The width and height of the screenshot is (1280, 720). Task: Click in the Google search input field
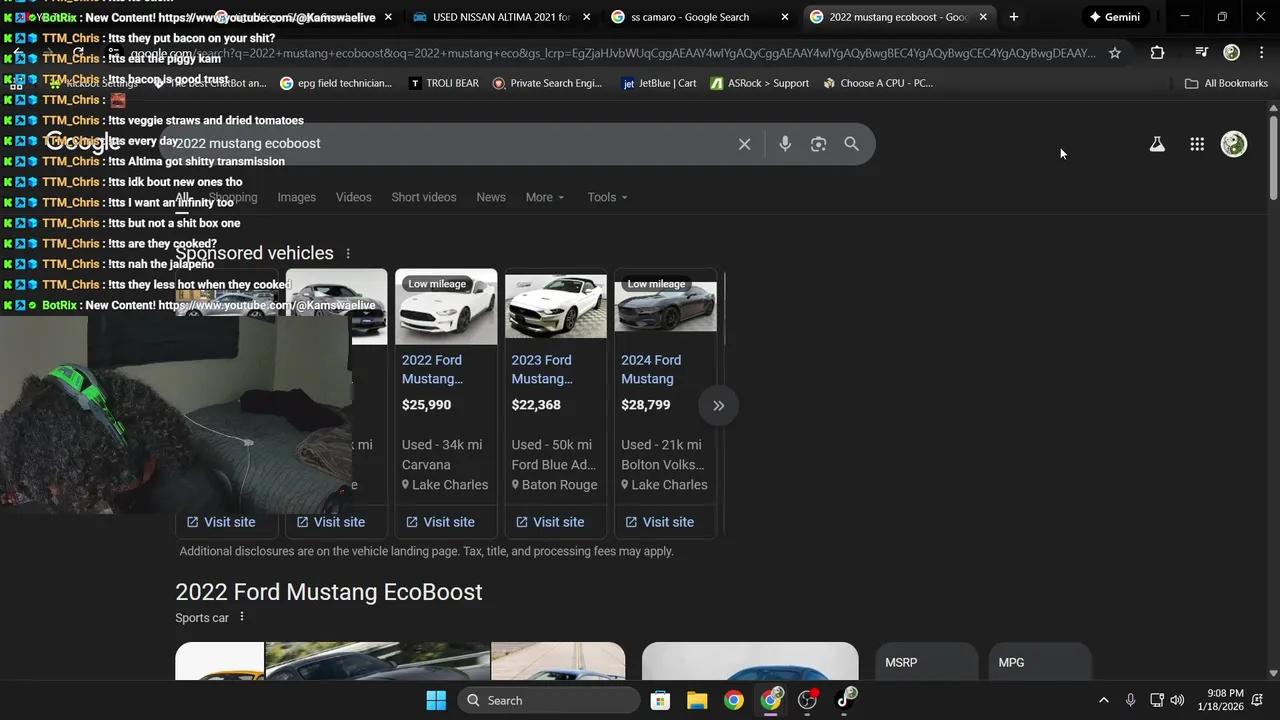click(x=450, y=144)
